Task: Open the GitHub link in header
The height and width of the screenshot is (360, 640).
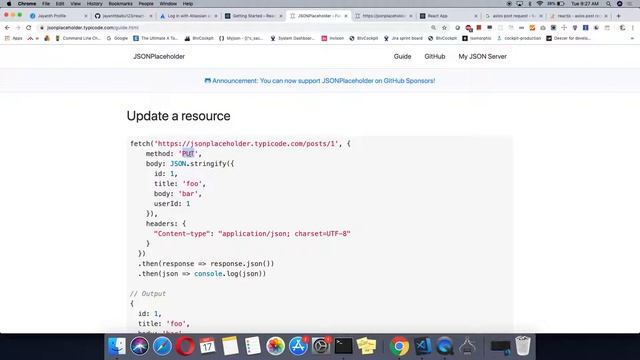Action: (x=434, y=56)
